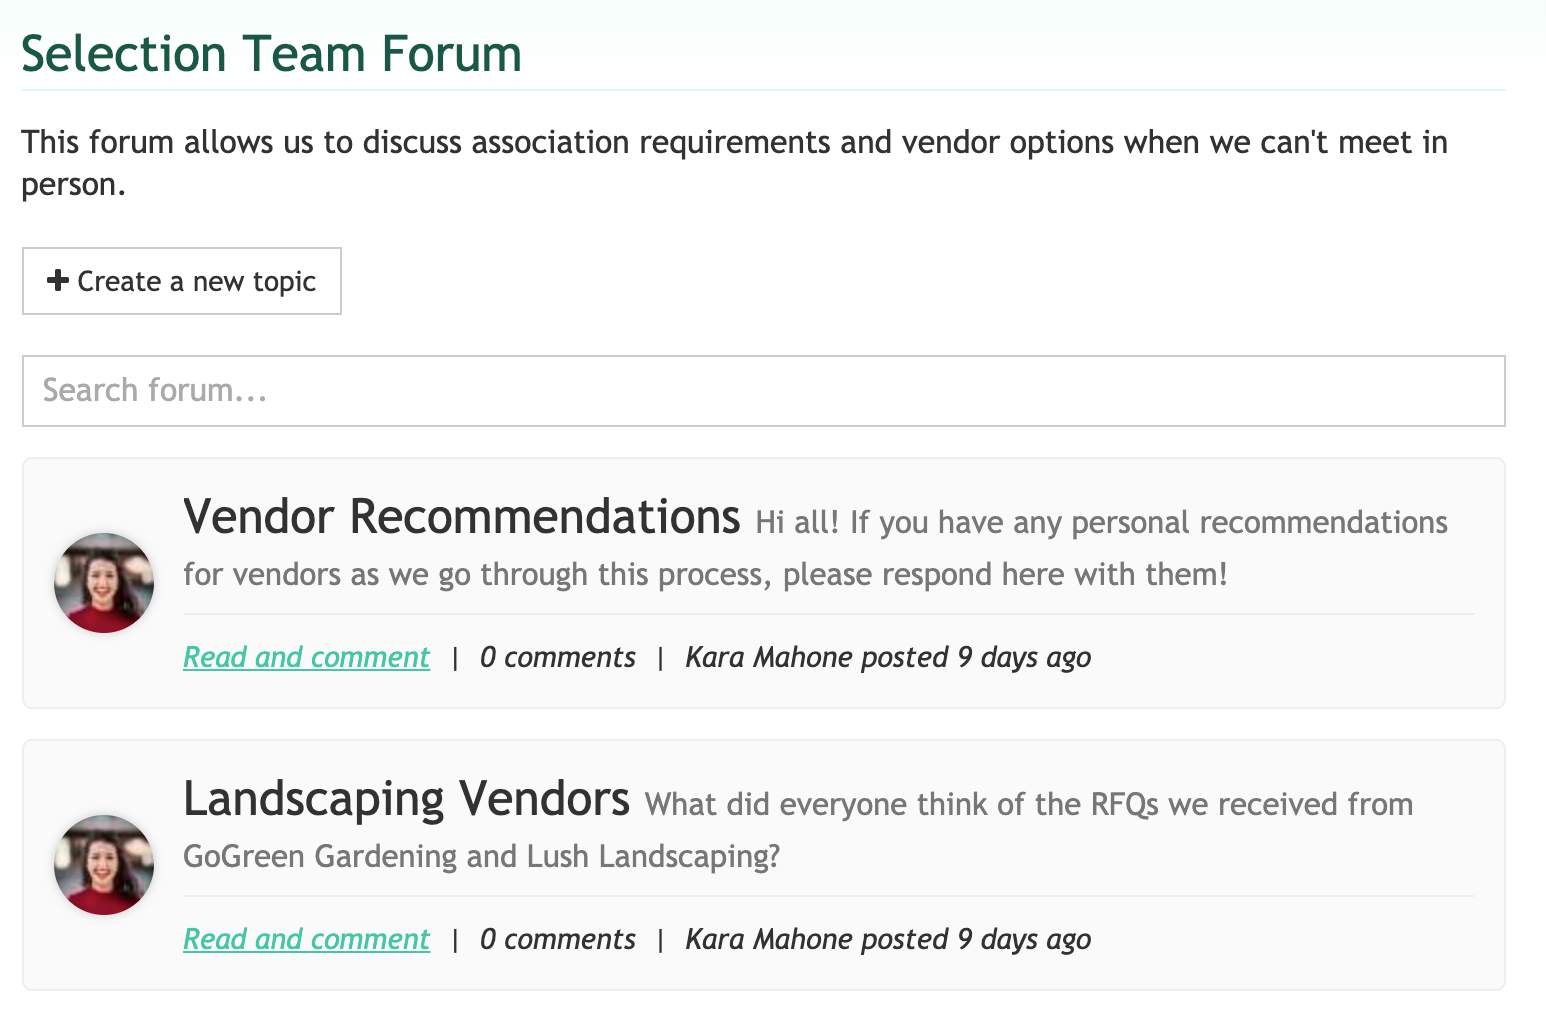
Task: Open Kara's avatar on Vendor Recommendations topic
Action: tap(104, 583)
